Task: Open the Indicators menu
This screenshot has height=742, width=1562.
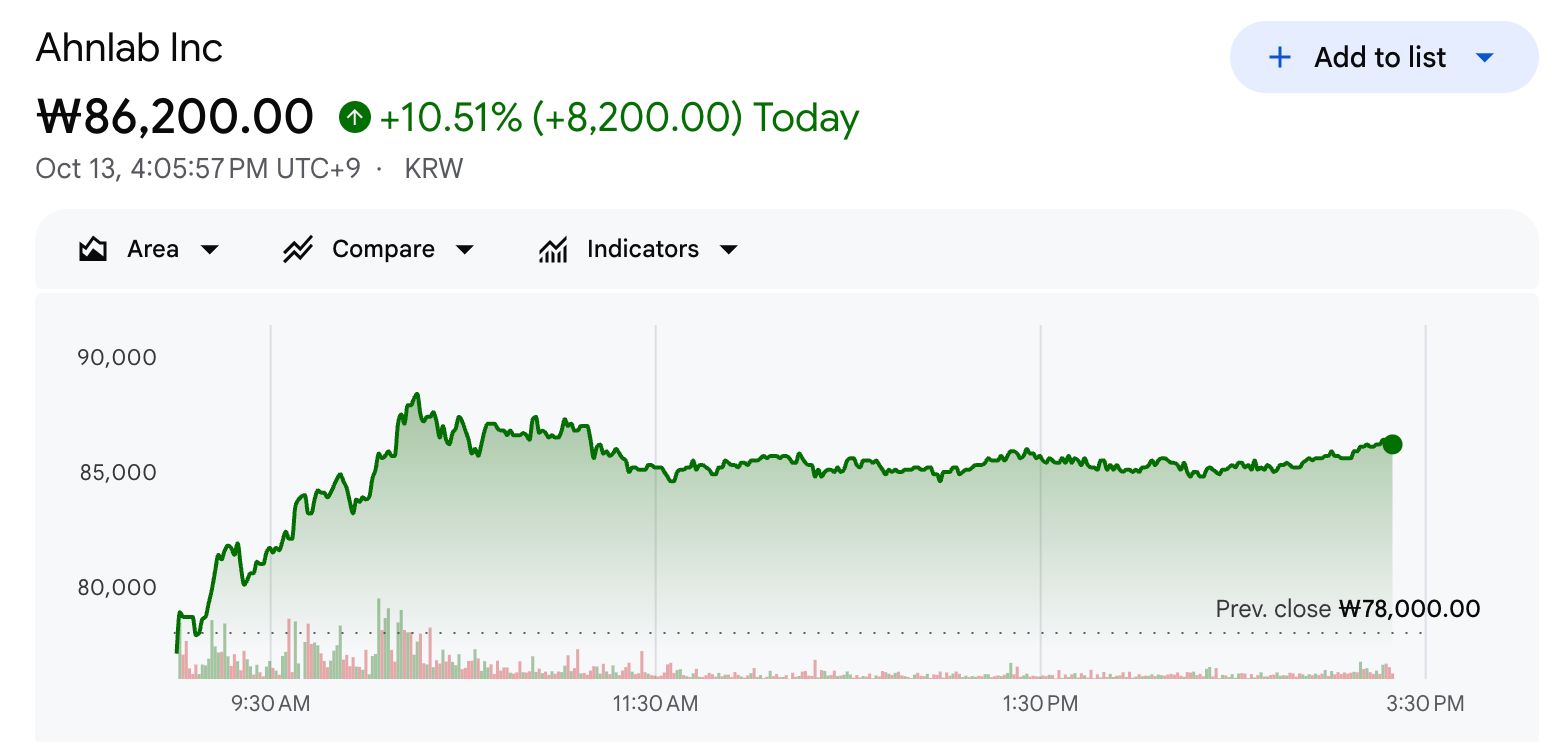Action: pos(639,249)
